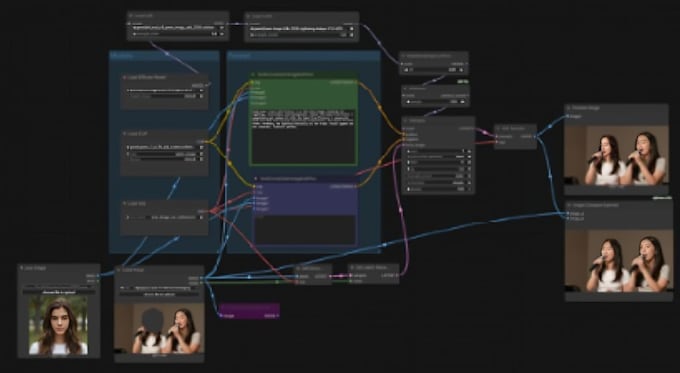This screenshot has width=680, height=373.
Task: Collapse the Preview Image node
Action: click(569, 108)
